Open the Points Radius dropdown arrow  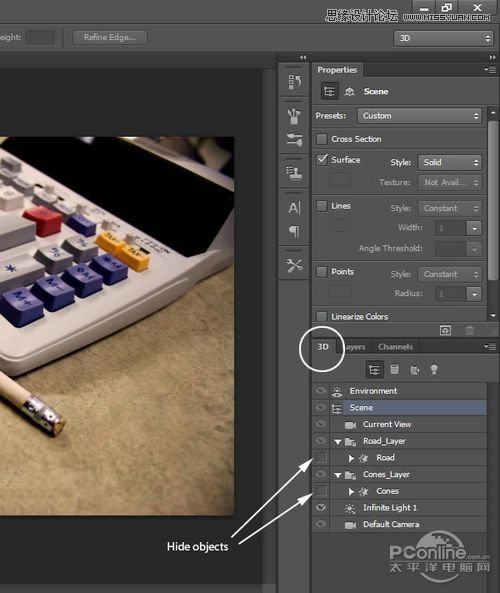[474, 294]
